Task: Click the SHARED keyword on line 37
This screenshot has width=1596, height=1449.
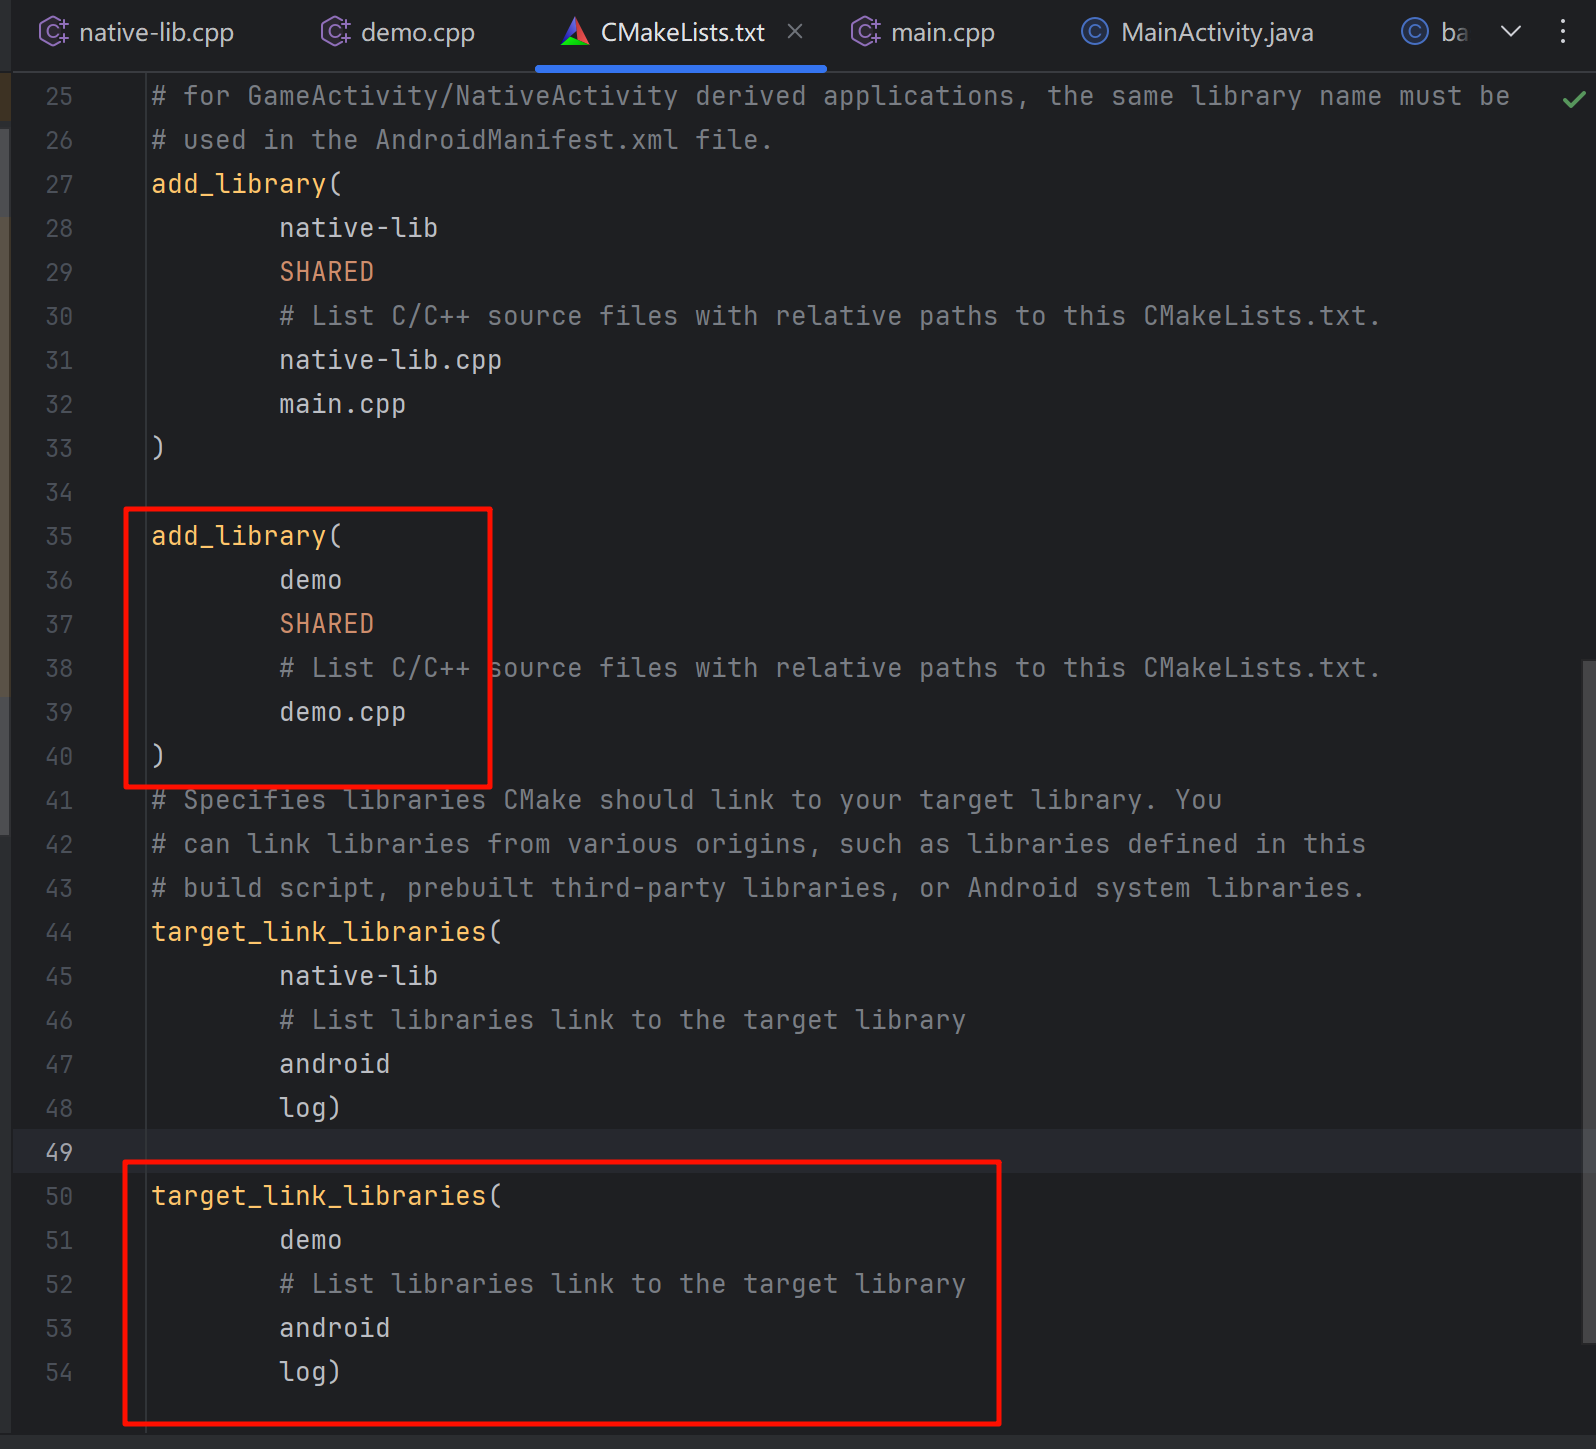Action: [x=326, y=624]
